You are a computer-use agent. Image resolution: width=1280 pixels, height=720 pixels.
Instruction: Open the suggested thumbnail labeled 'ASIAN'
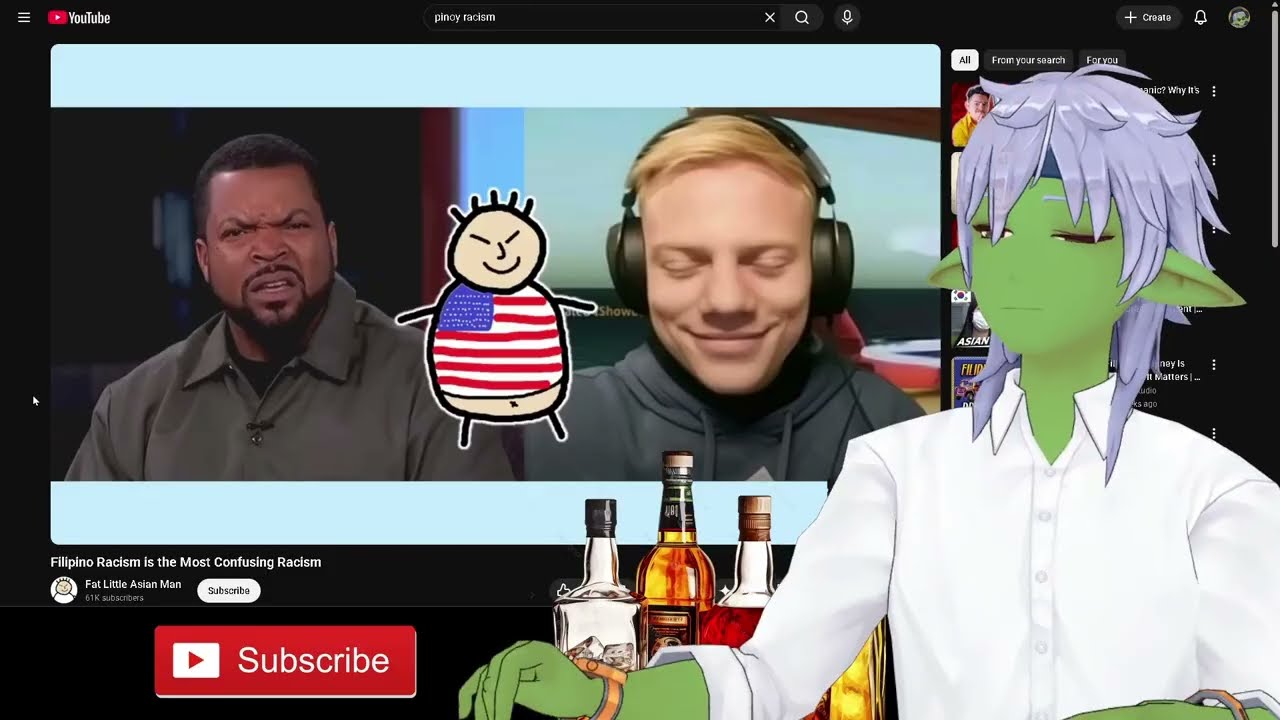(968, 320)
